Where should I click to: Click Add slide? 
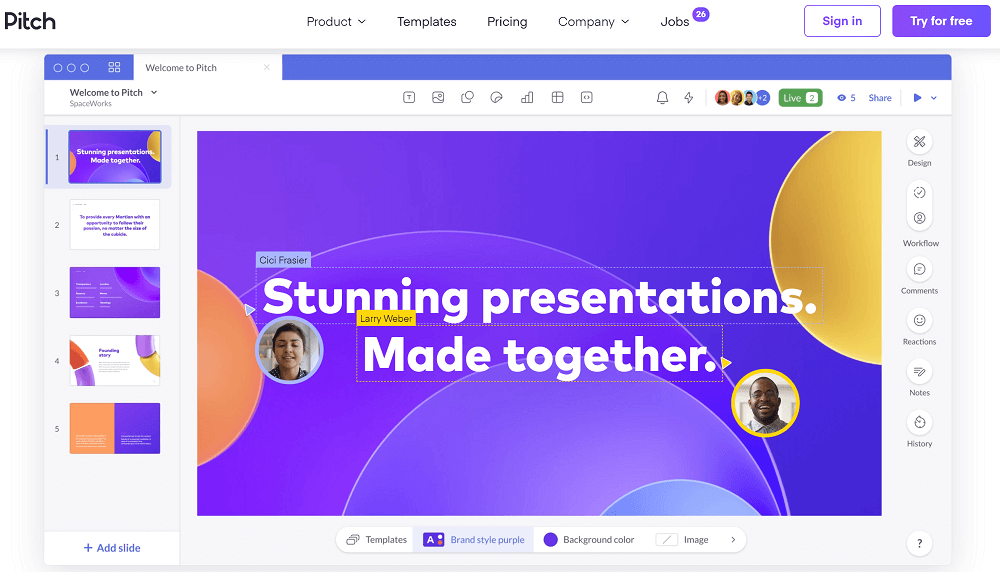tap(112, 548)
